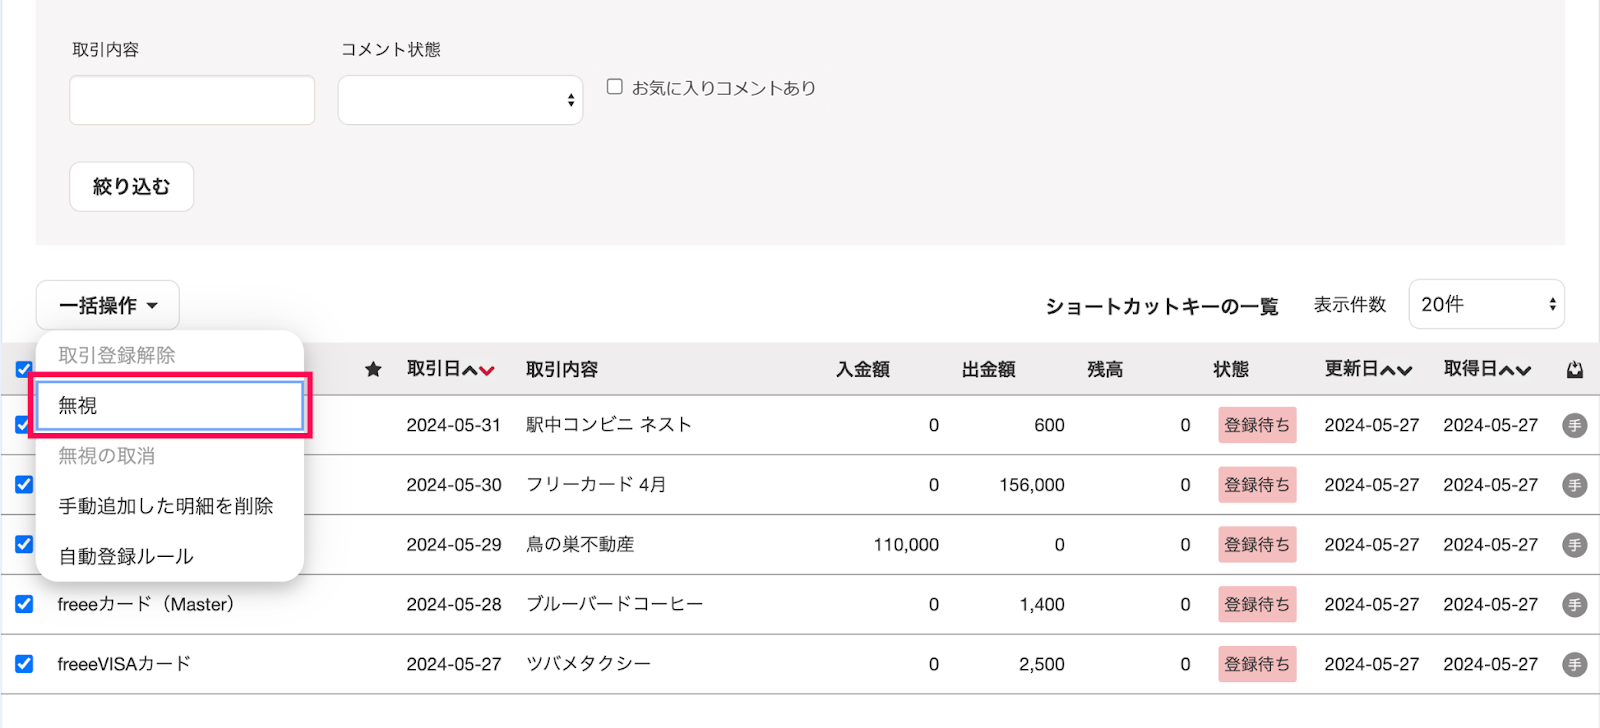Click the icon in last header column
Screen dimensions: 1600x728
pyautogui.click(x=1574, y=370)
